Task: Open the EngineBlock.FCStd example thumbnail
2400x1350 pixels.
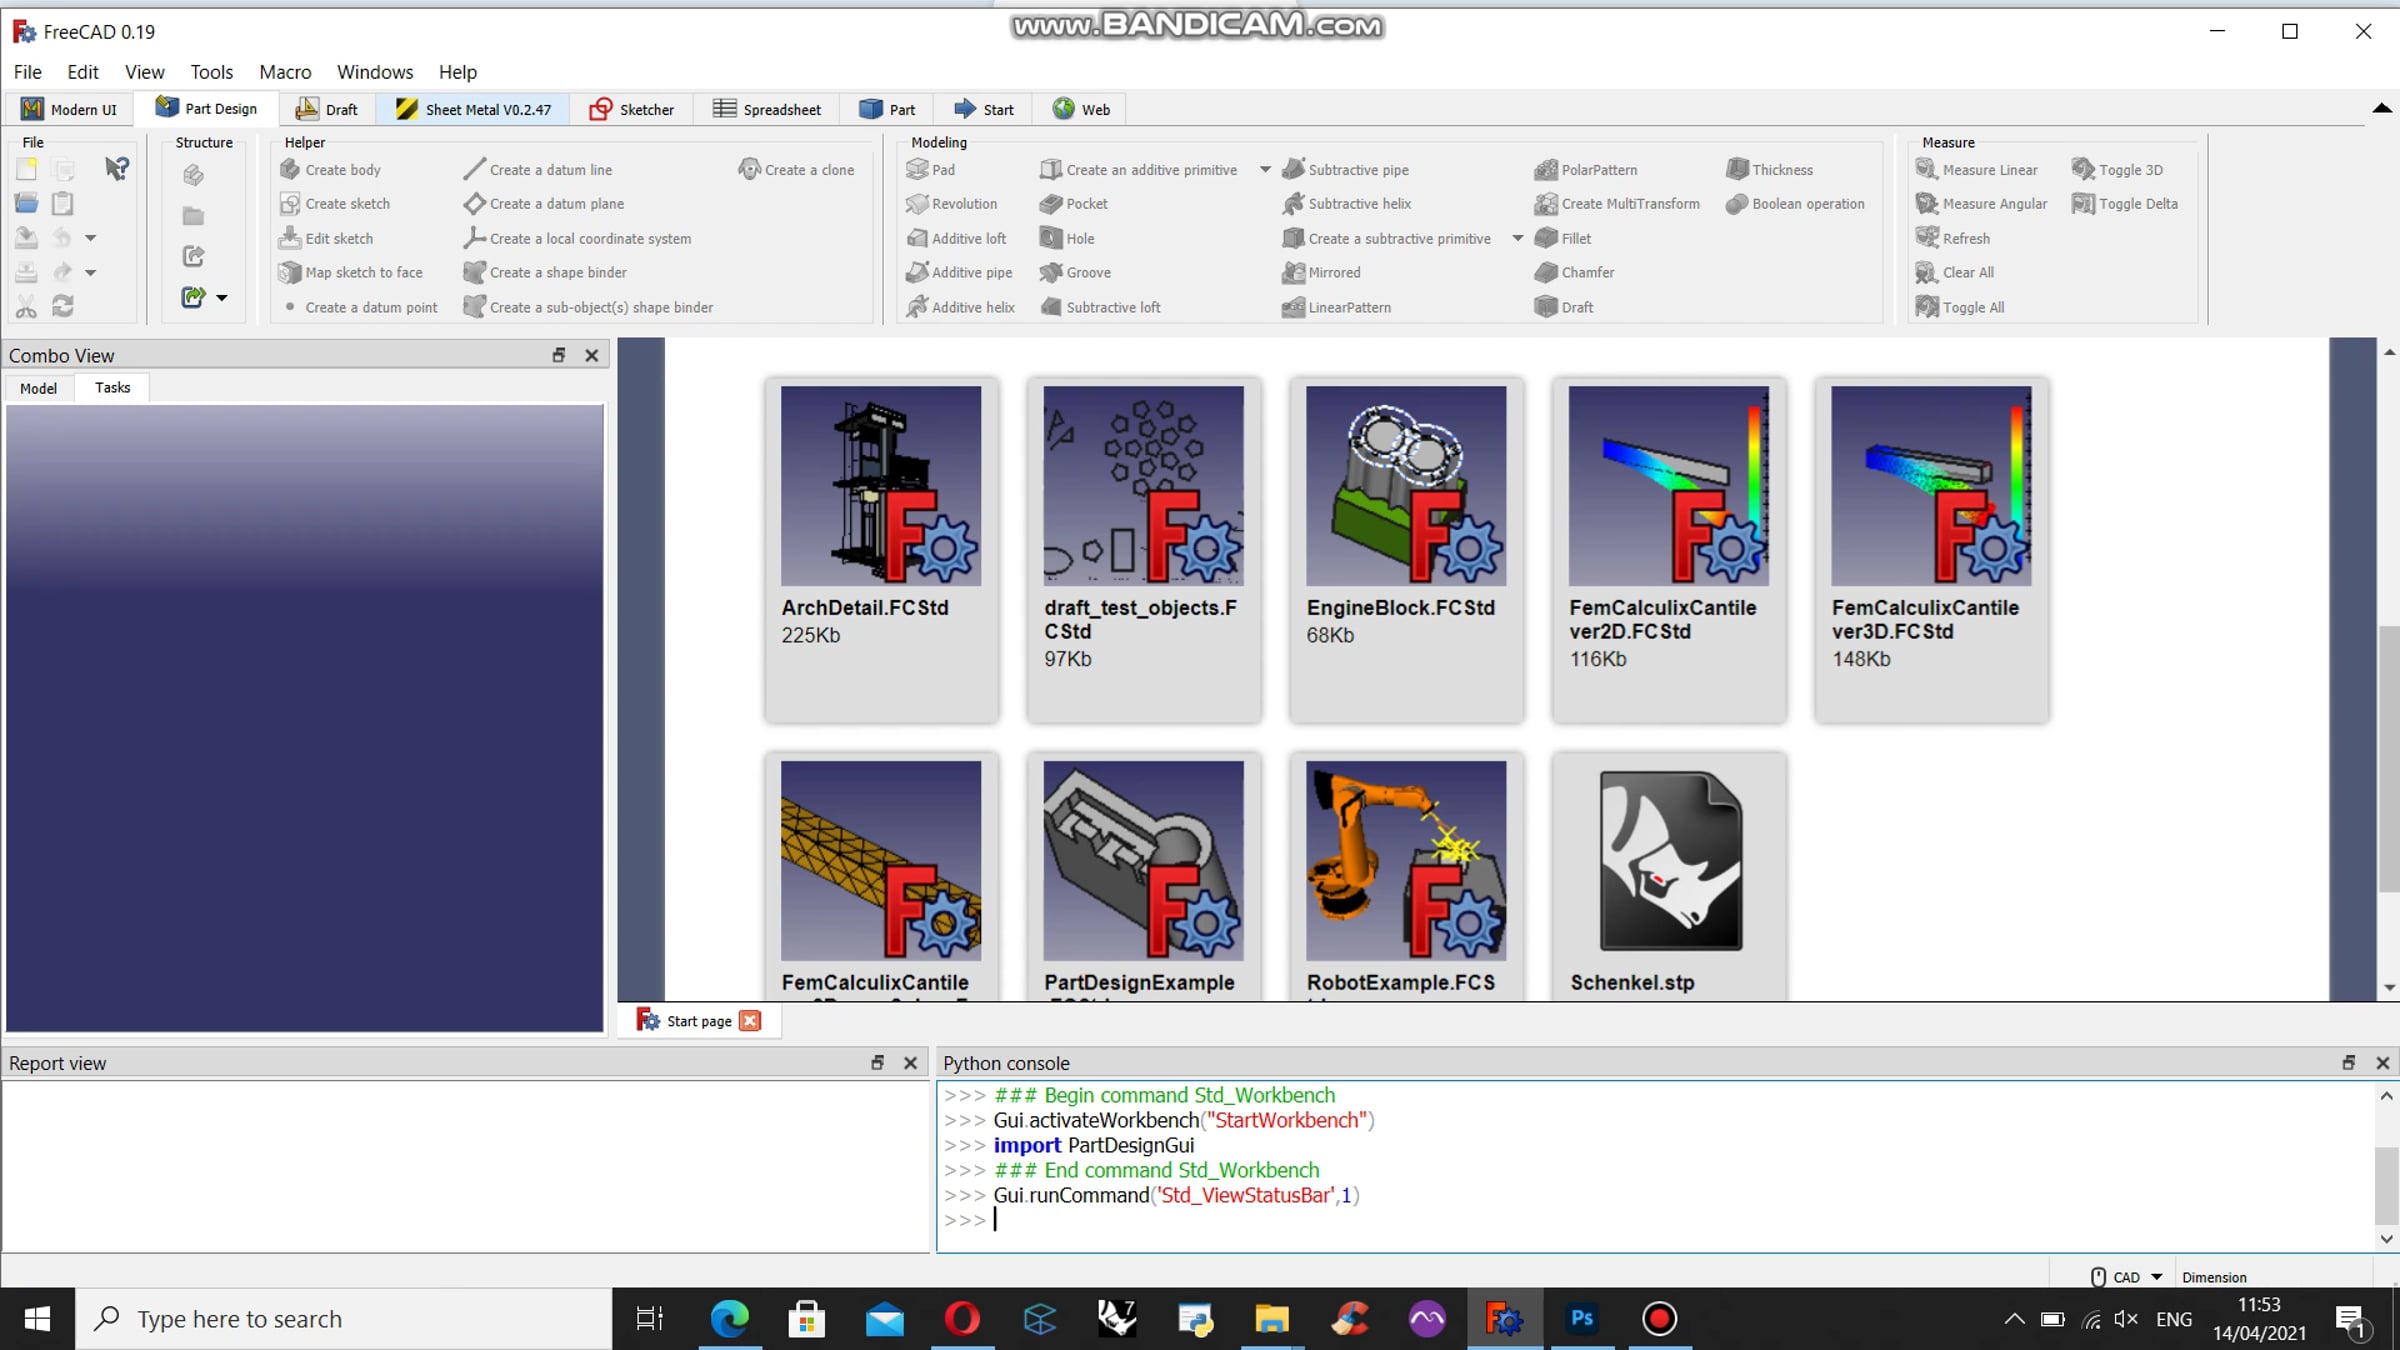Action: point(1406,486)
